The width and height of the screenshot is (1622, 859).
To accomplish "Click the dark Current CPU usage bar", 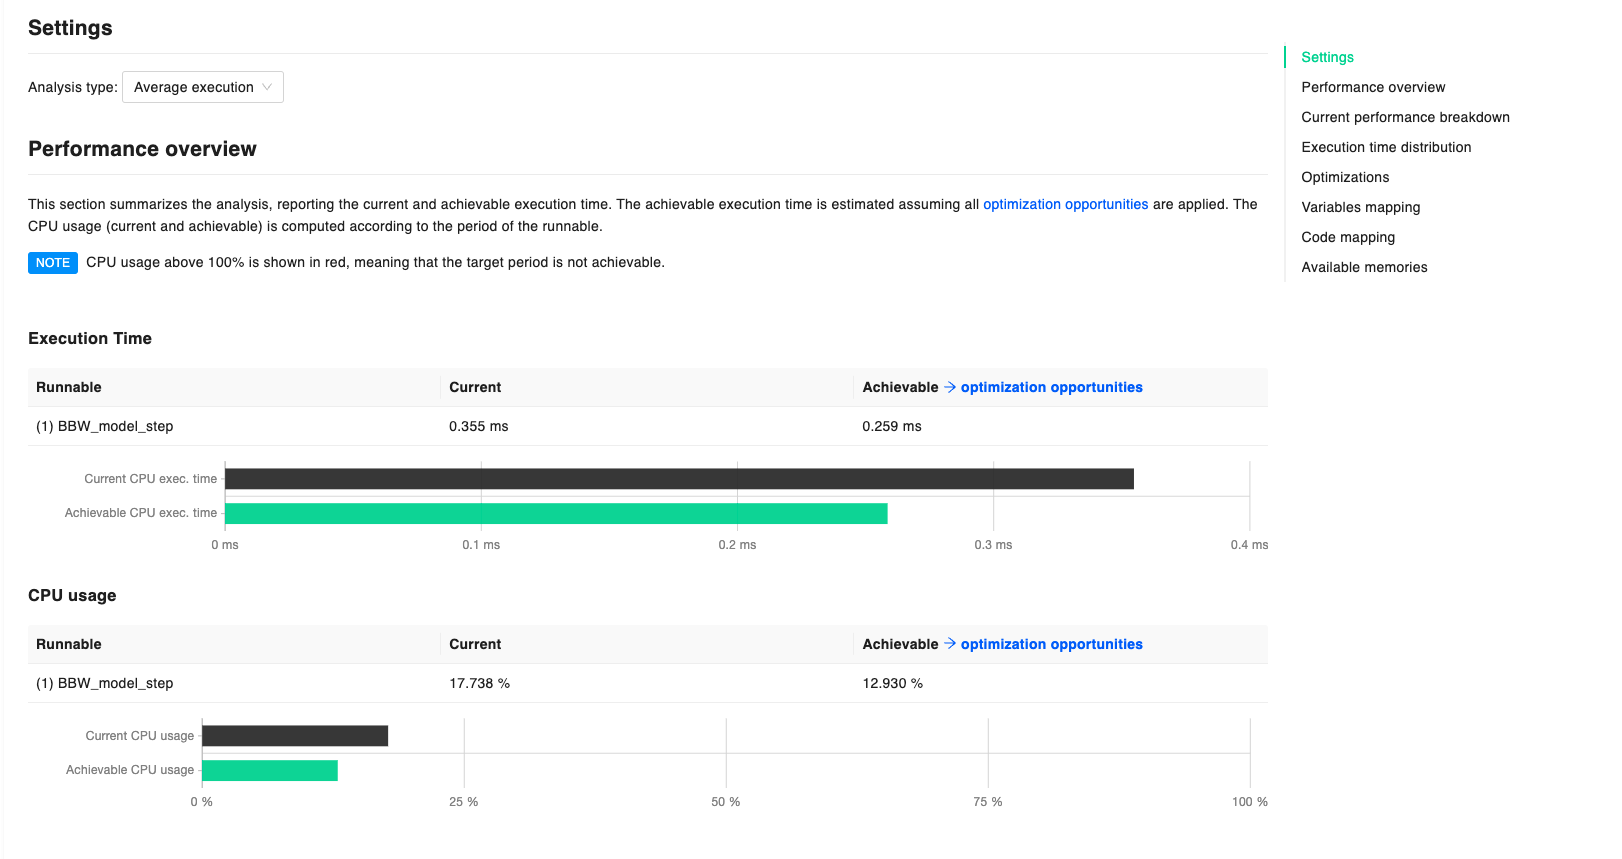I will point(295,736).
